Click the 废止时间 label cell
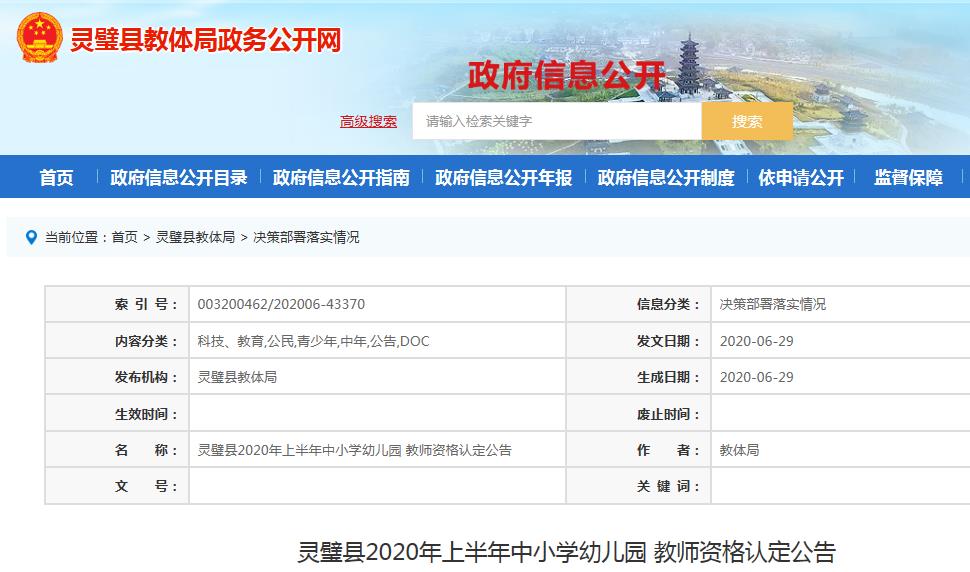The image size is (970, 572). point(638,414)
